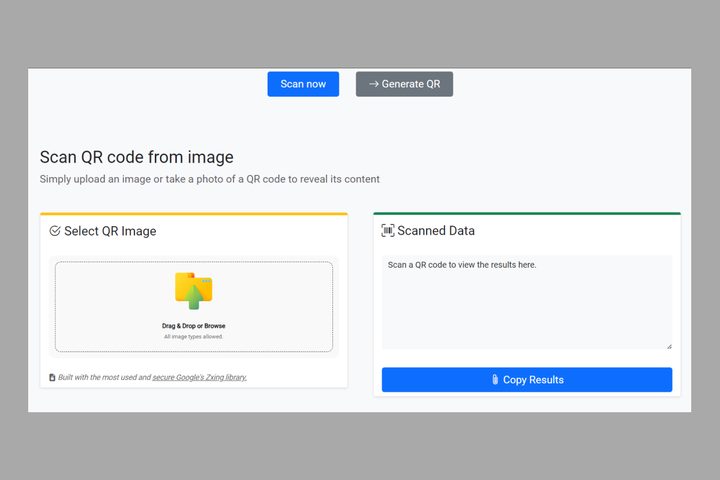Click the arrow icon on Generate QR

pyautogui.click(x=373, y=84)
